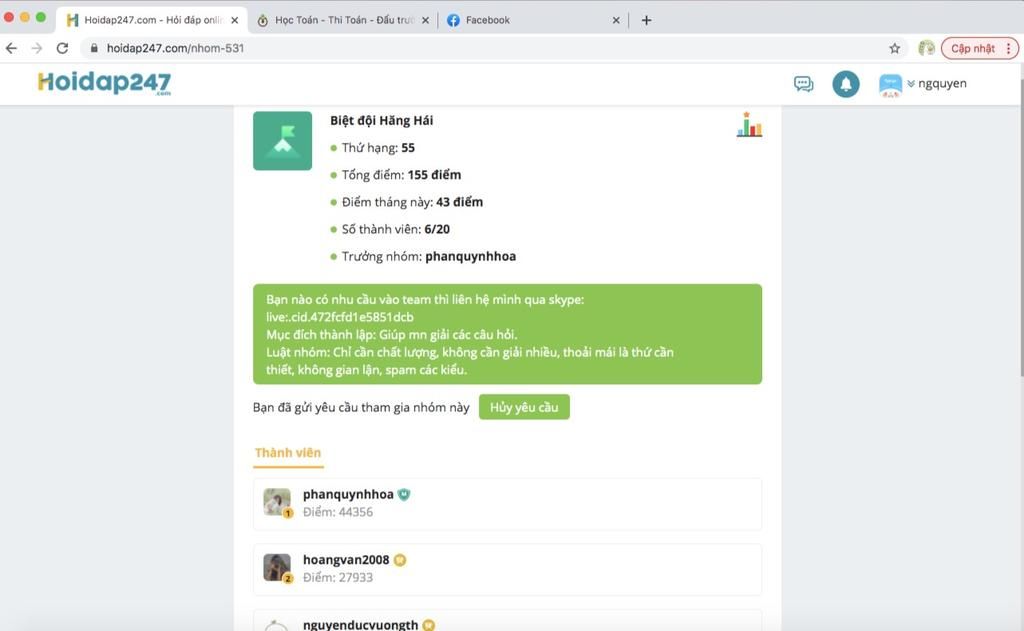The image size is (1024, 631).
Task: Close the Facebook tab
Action: coord(616,20)
